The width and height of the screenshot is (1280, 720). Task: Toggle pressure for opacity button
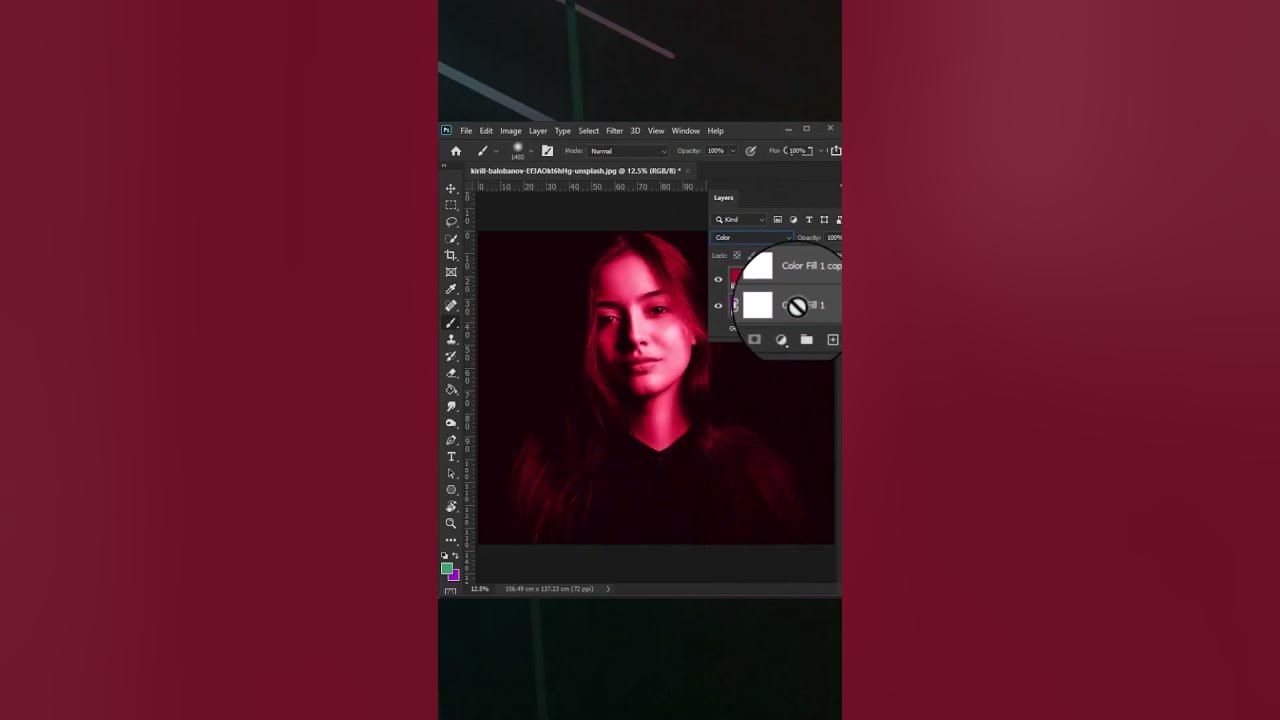(751, 151)
